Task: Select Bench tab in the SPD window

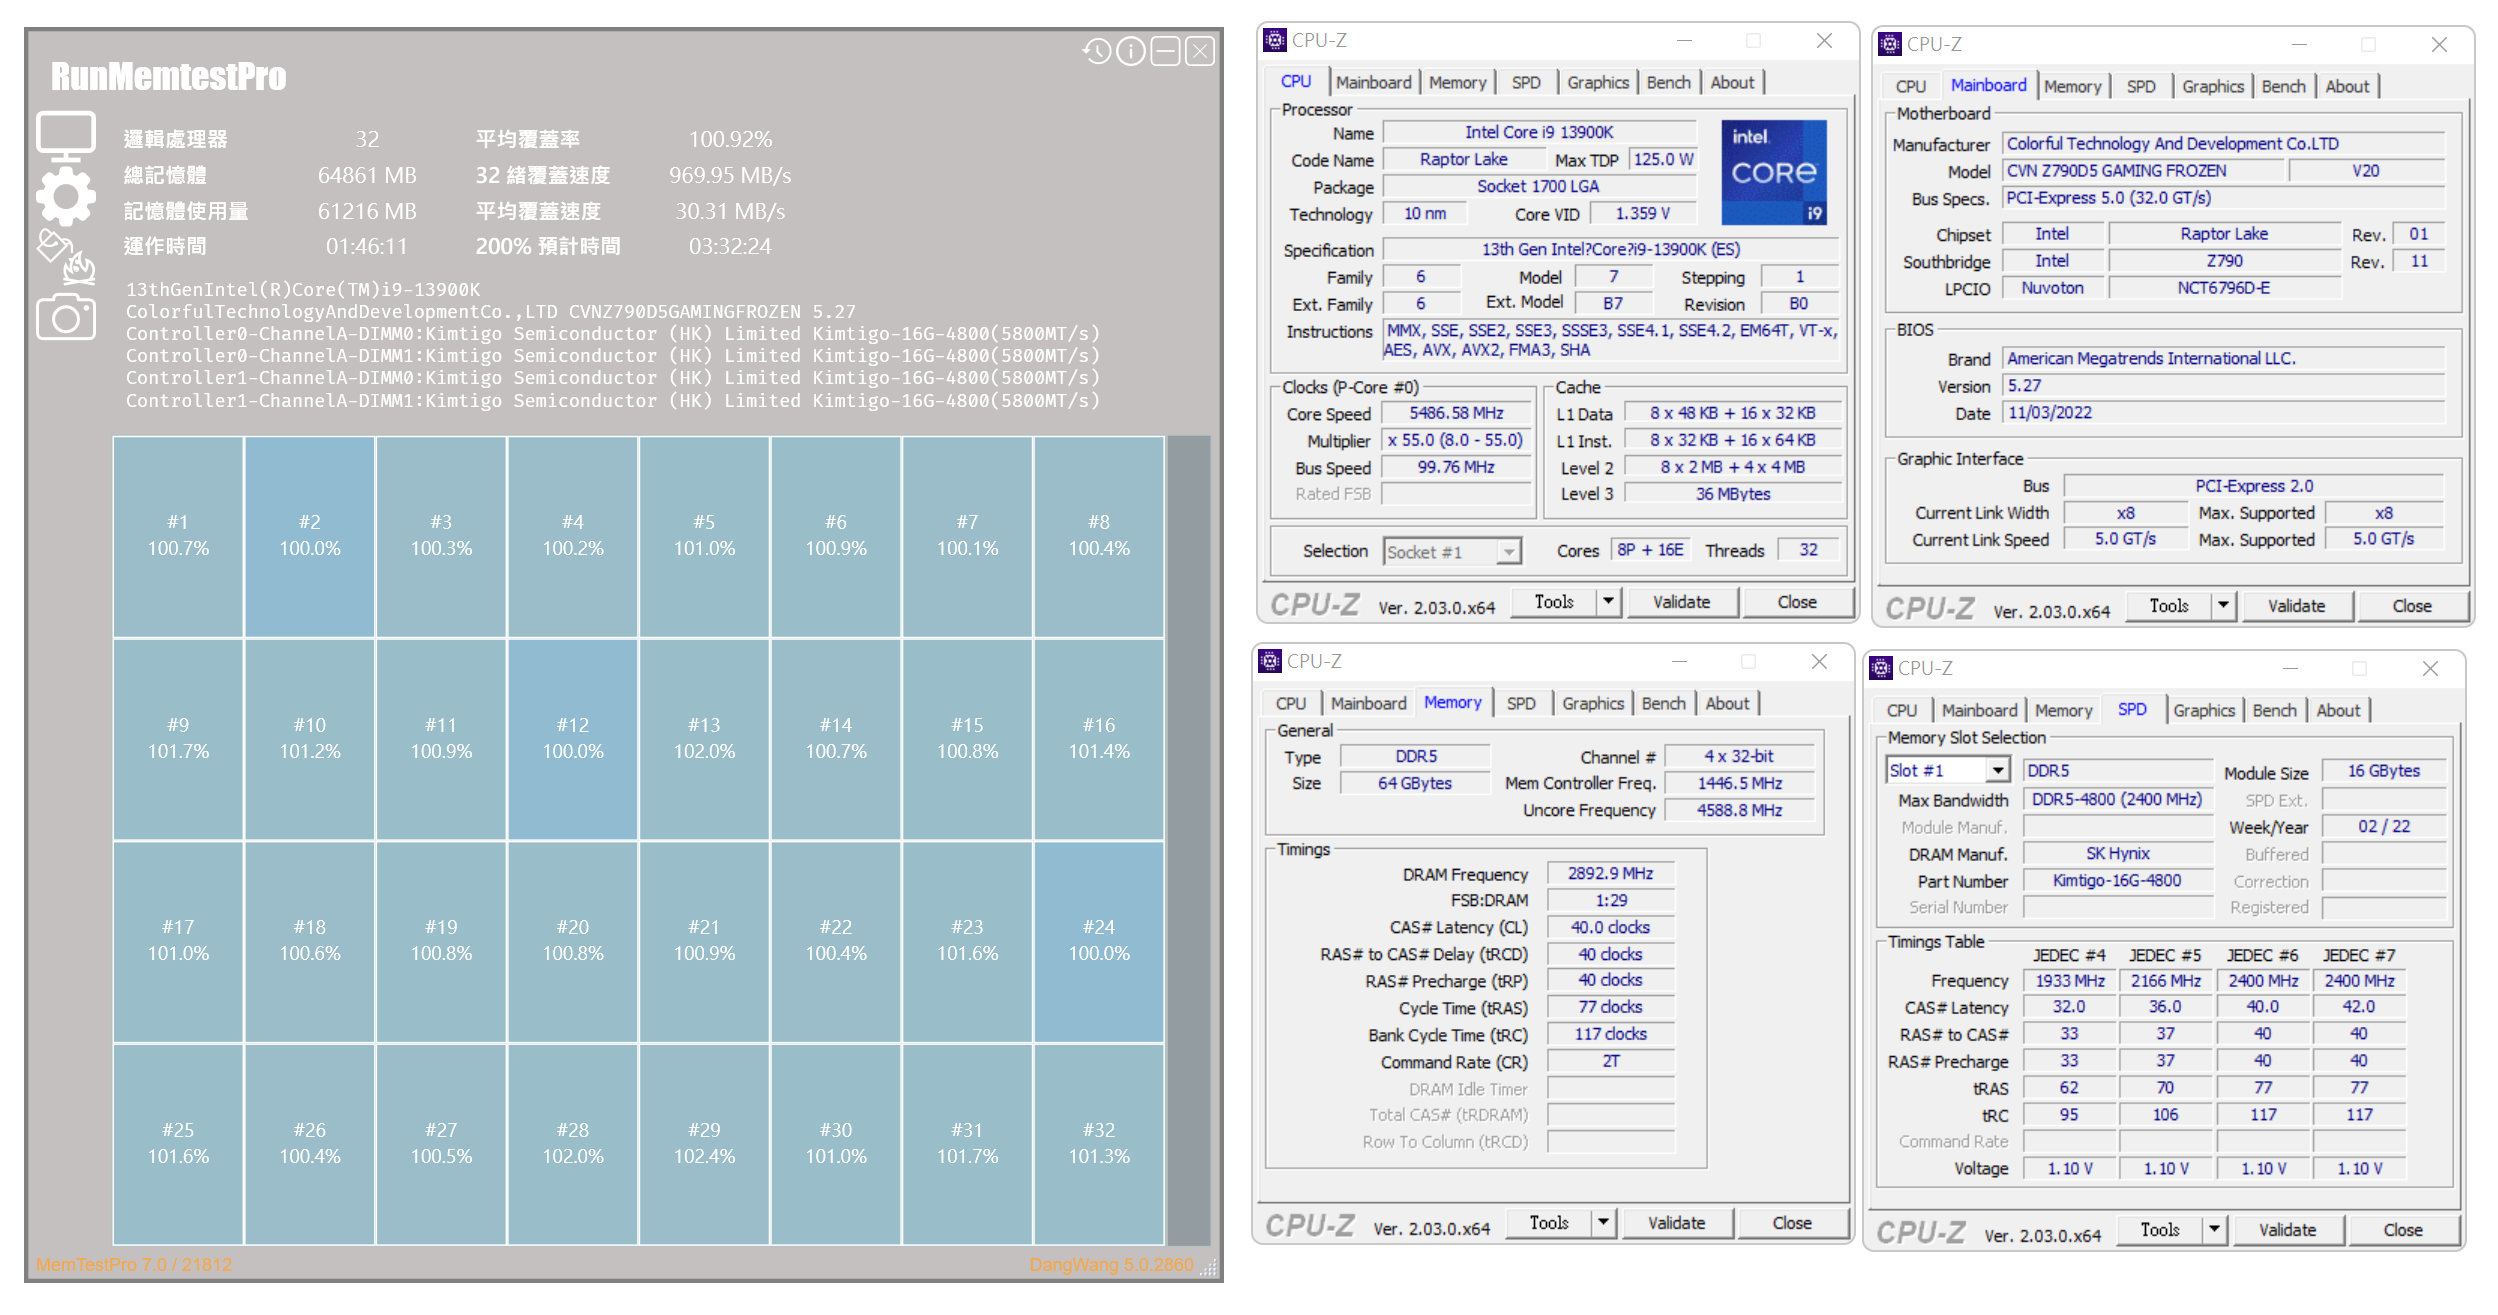Action: click(x=2274, y=710)
